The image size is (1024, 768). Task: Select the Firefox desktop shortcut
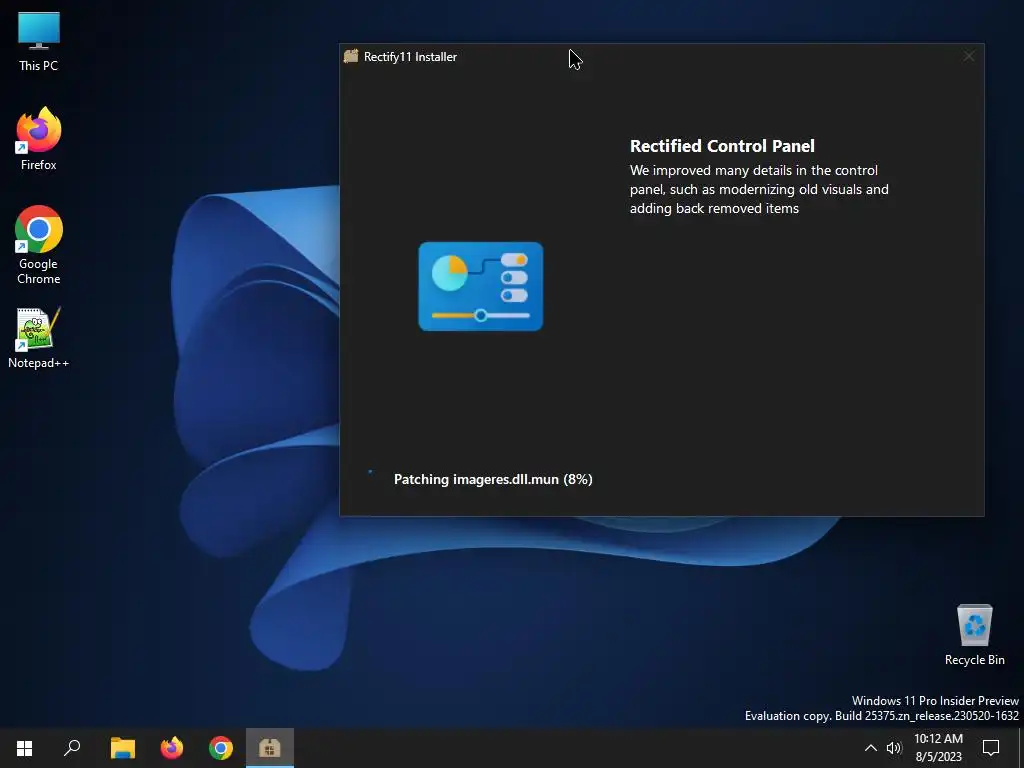coord(39,139)
